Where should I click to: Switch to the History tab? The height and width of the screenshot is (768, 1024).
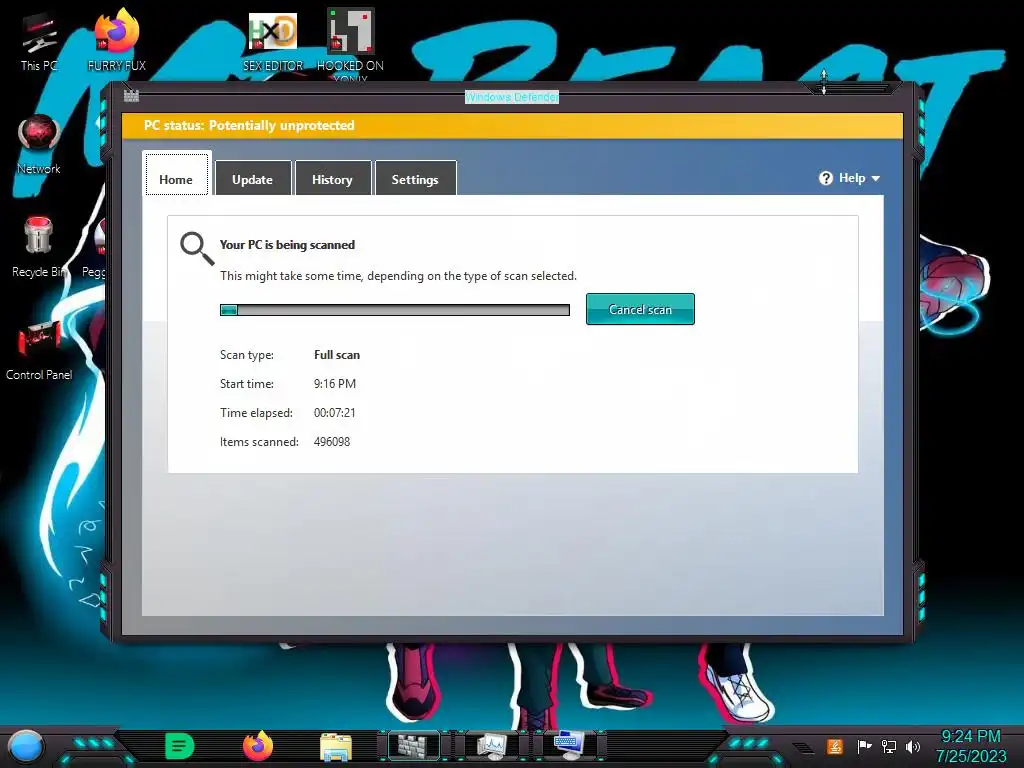tap(332, 178)
